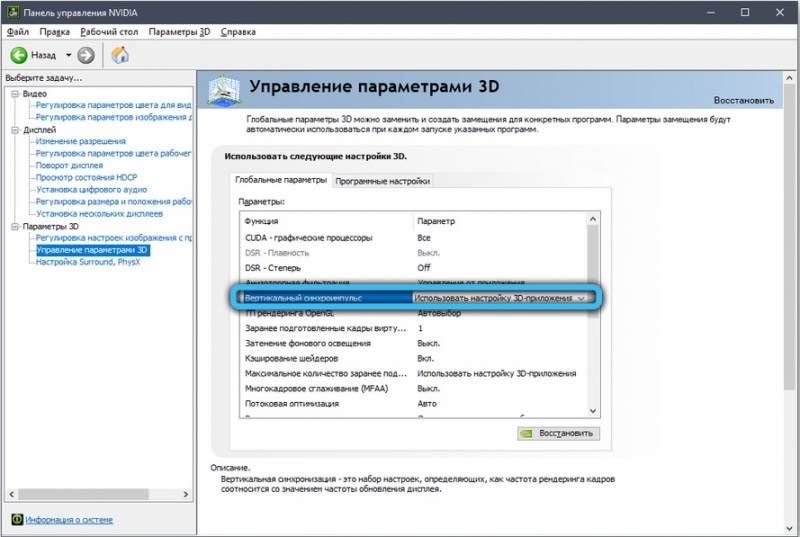Click settings list scroll up arrow

click(593, 219)
